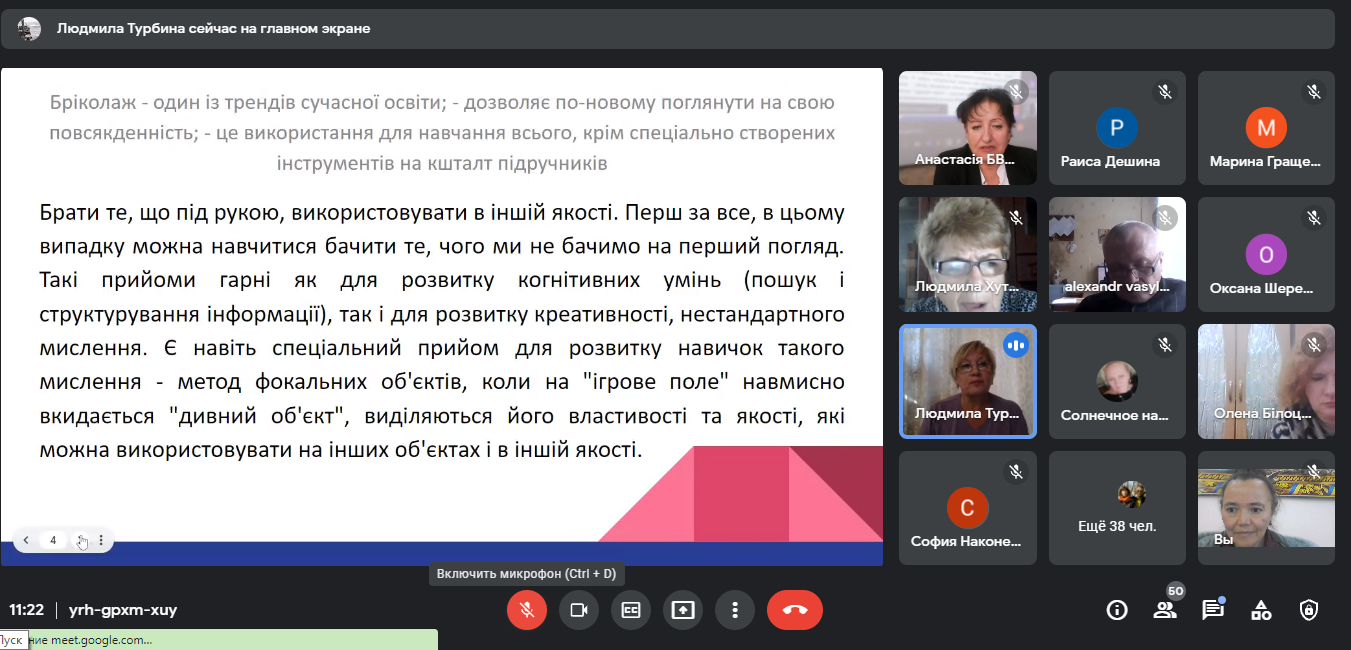Open the chat panel
Viewport: 1351px width, 650px height.
(1213, 610)
